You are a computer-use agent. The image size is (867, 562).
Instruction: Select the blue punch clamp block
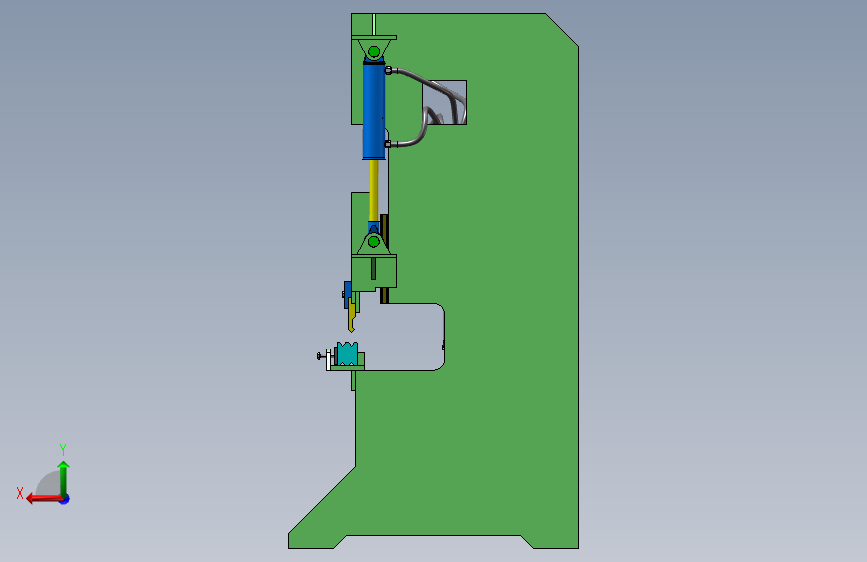pyautogui.click(x=347, y=294)
